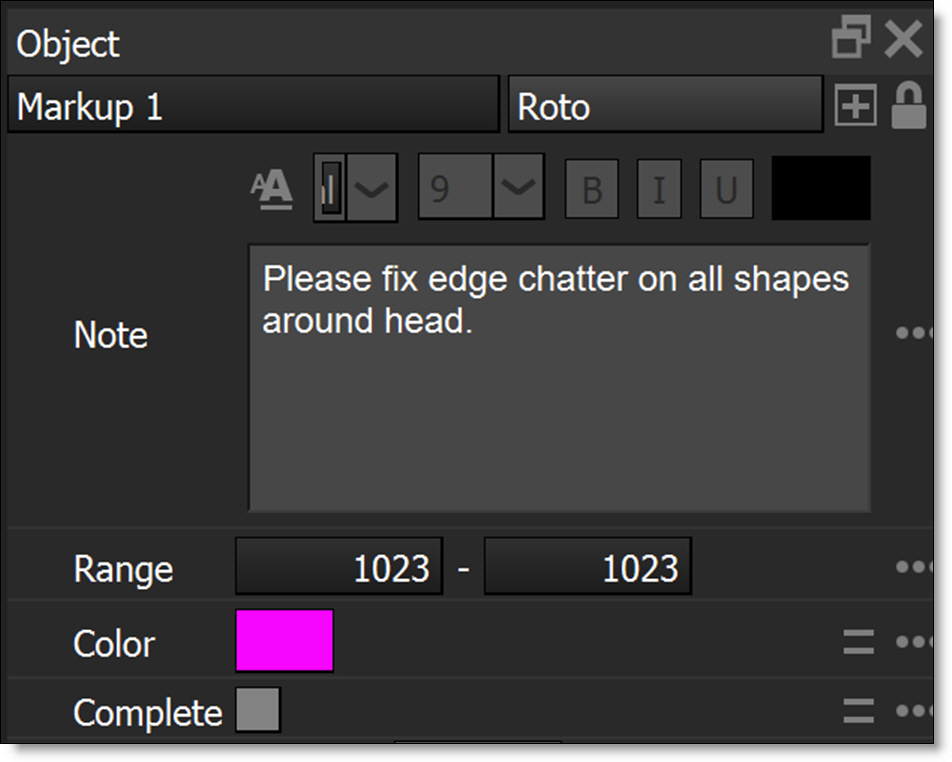Click the Range end frame field
This screenshot has width=952, height=762.
point(587,568)
